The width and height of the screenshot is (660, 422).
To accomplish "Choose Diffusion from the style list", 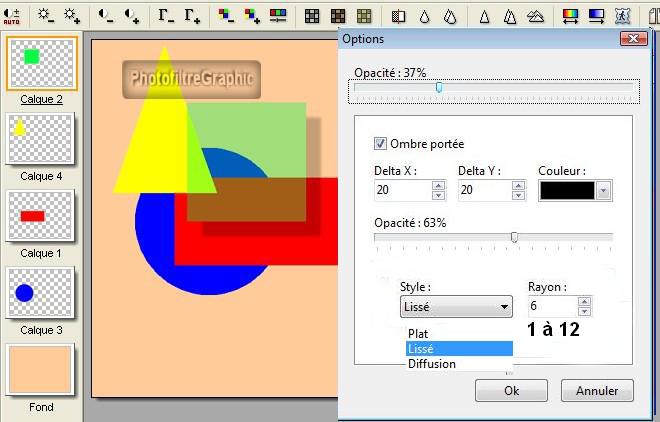I will [432, 364].
